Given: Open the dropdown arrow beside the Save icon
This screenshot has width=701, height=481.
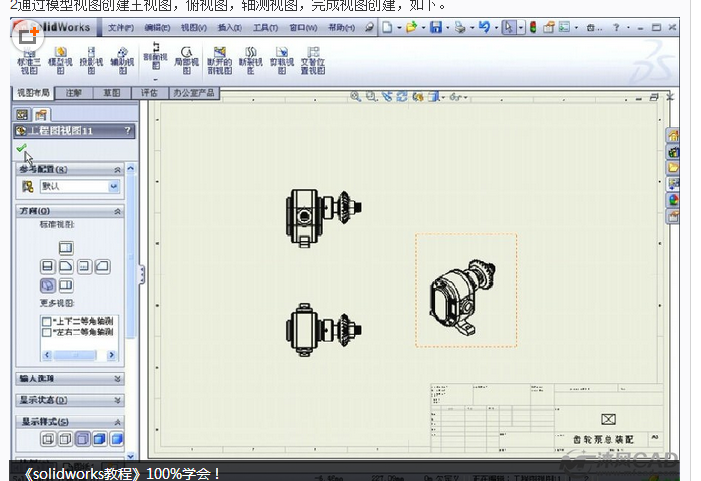Looking at the screenshot, I should click(x=448, y=28).
